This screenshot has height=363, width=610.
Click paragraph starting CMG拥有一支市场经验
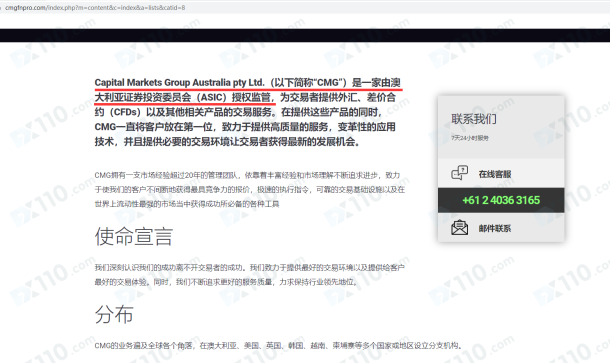(x=249, y=189)
